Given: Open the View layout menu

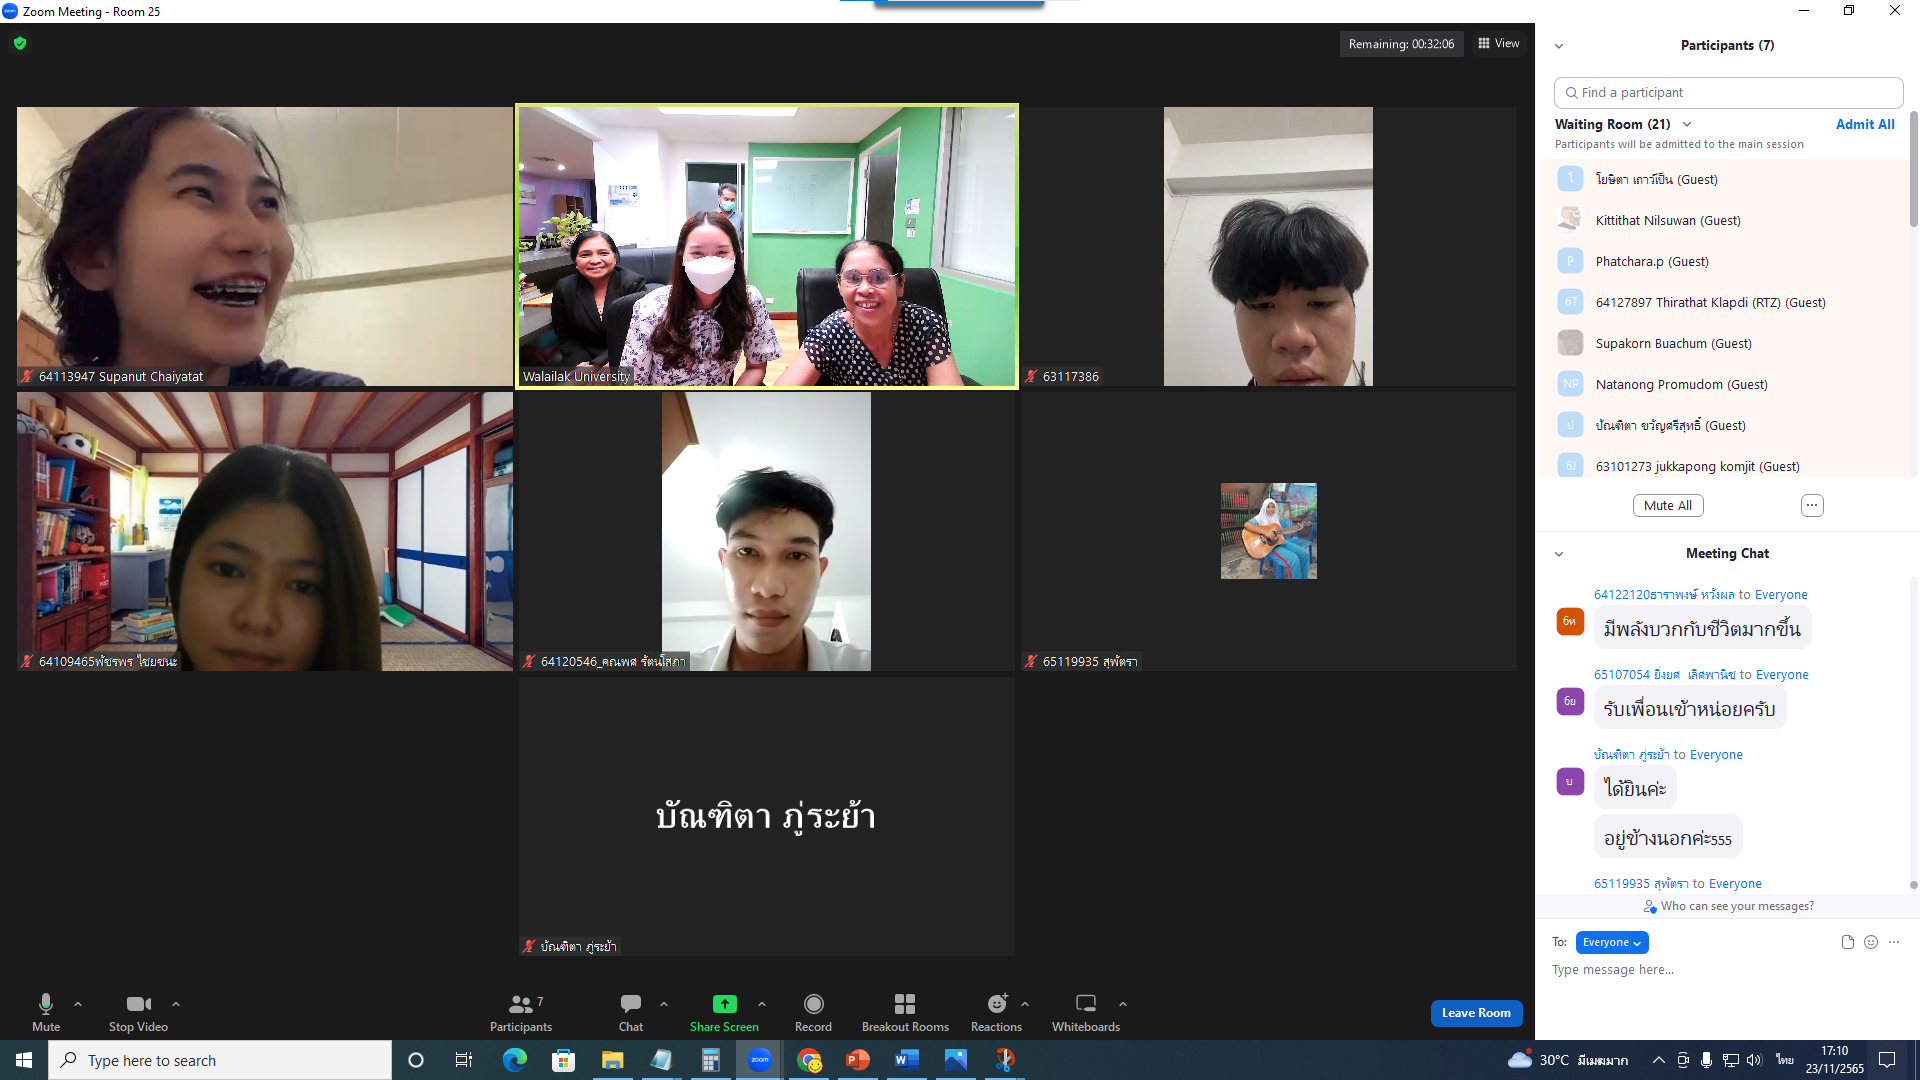Looking at the screenshot, I should point(1499,43).
